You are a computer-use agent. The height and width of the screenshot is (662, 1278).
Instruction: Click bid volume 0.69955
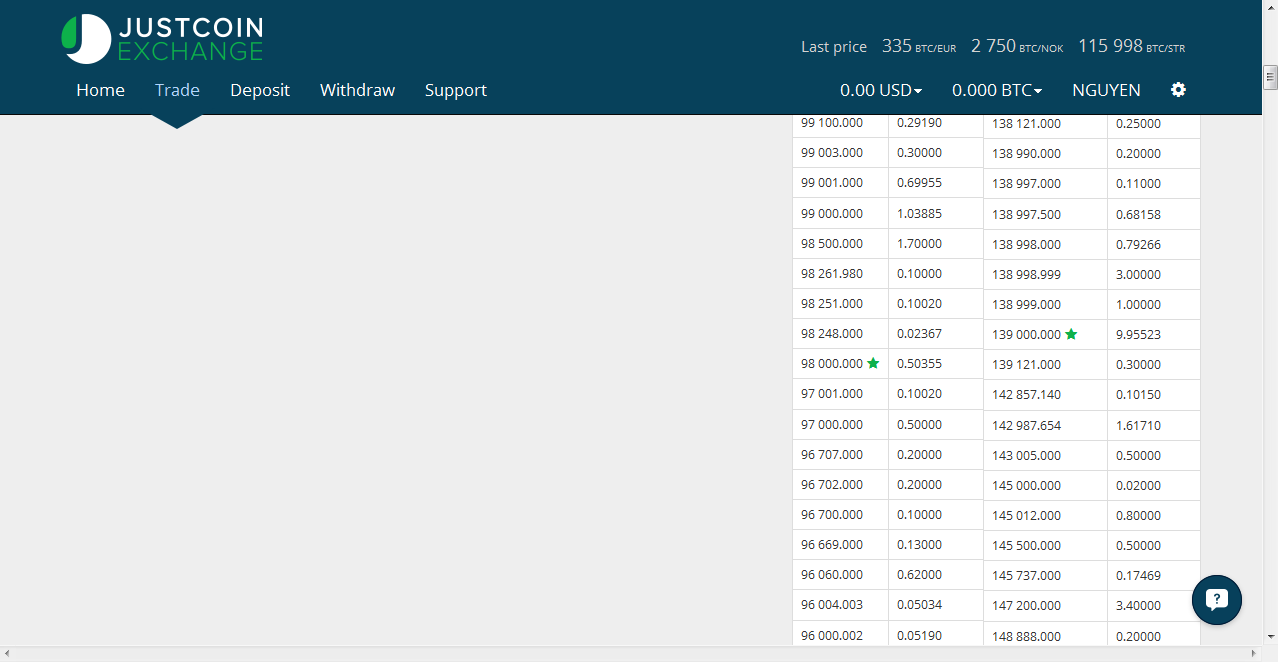[x=919, y=182]
